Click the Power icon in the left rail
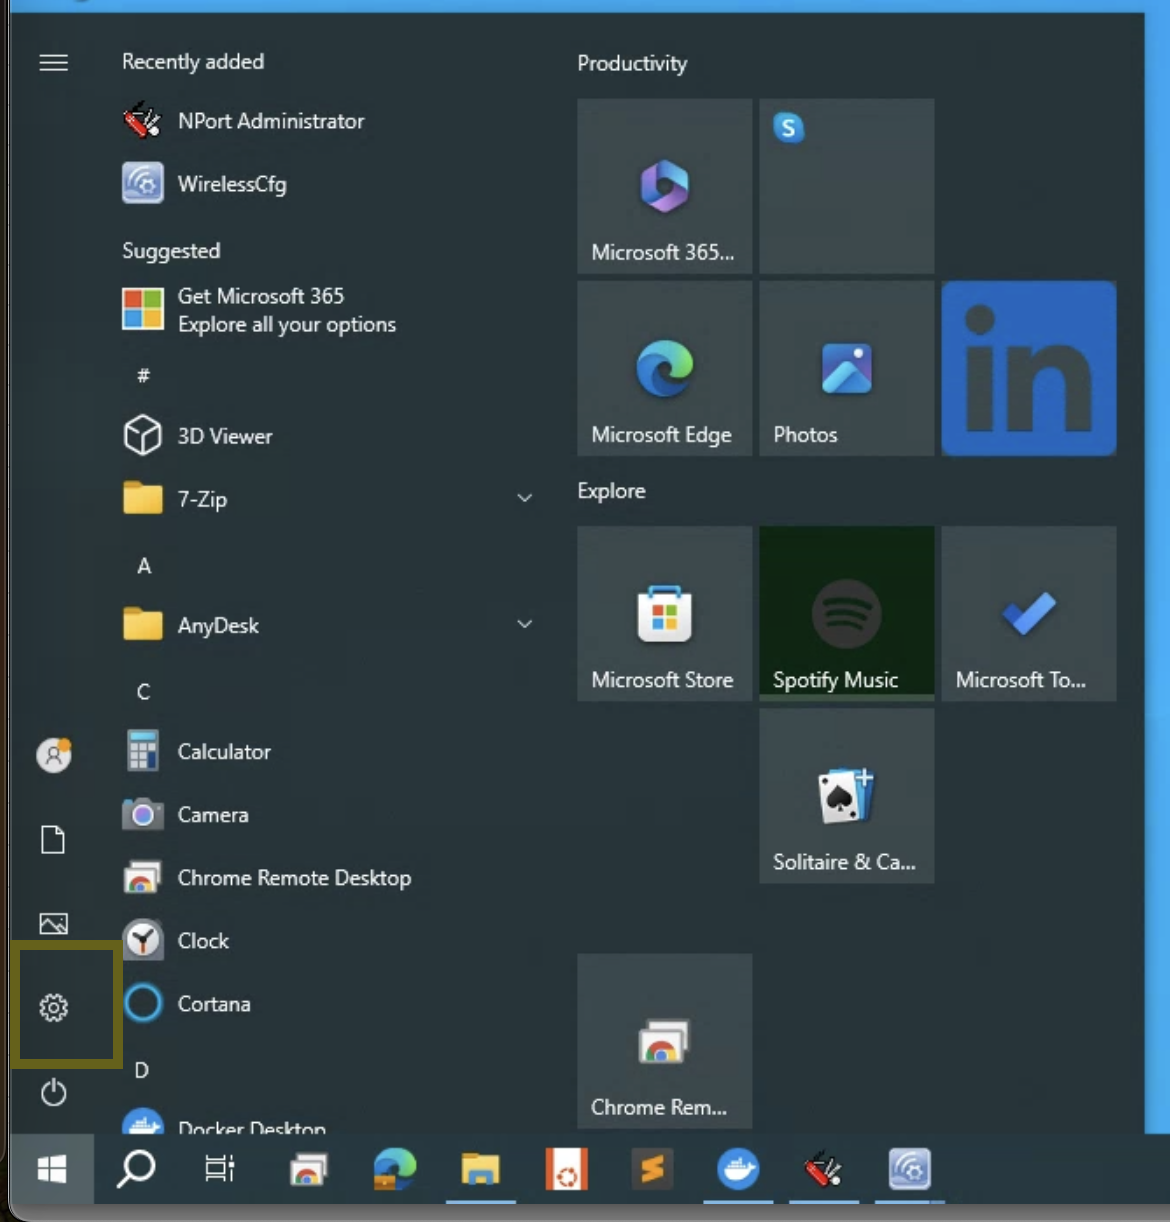 [54, 1092]
